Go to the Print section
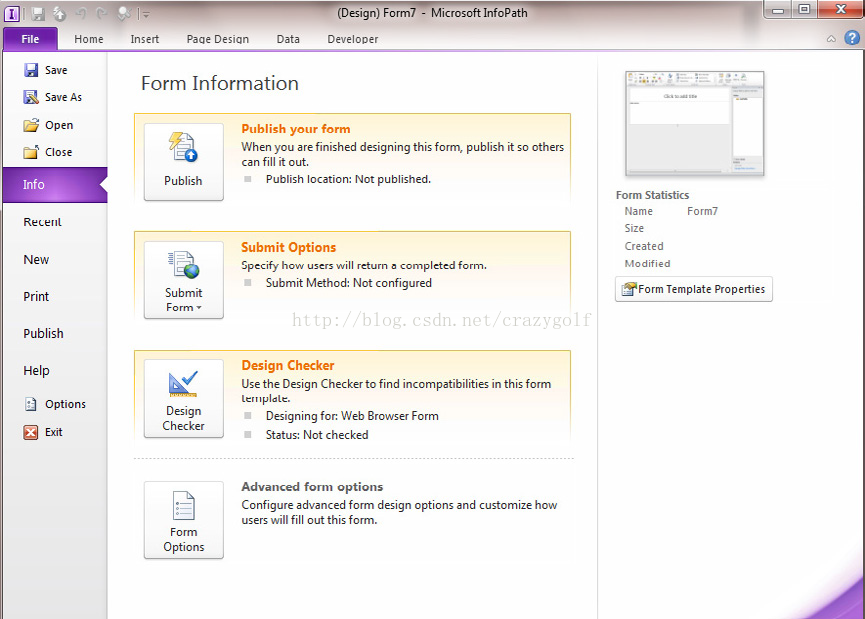Viewport: 865px width, 619px height. click(36, 296)
